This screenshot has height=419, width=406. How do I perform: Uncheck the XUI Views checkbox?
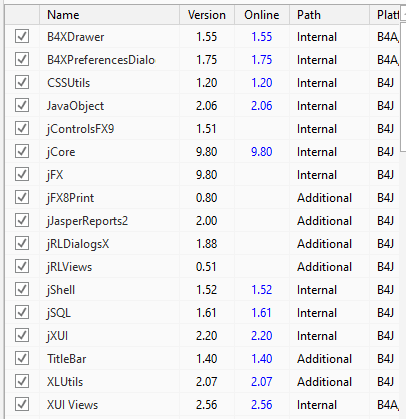(x=22, y=404)
